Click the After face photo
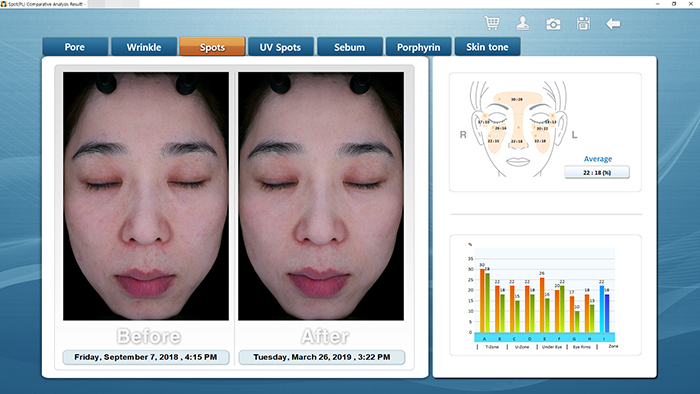 [x=321, y=196]
